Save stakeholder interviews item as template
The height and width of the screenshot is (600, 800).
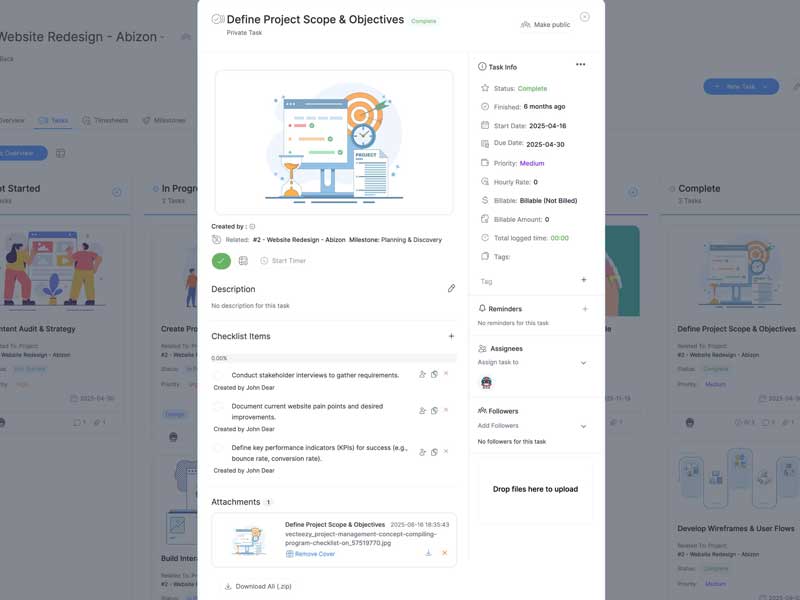click(434, 374)
